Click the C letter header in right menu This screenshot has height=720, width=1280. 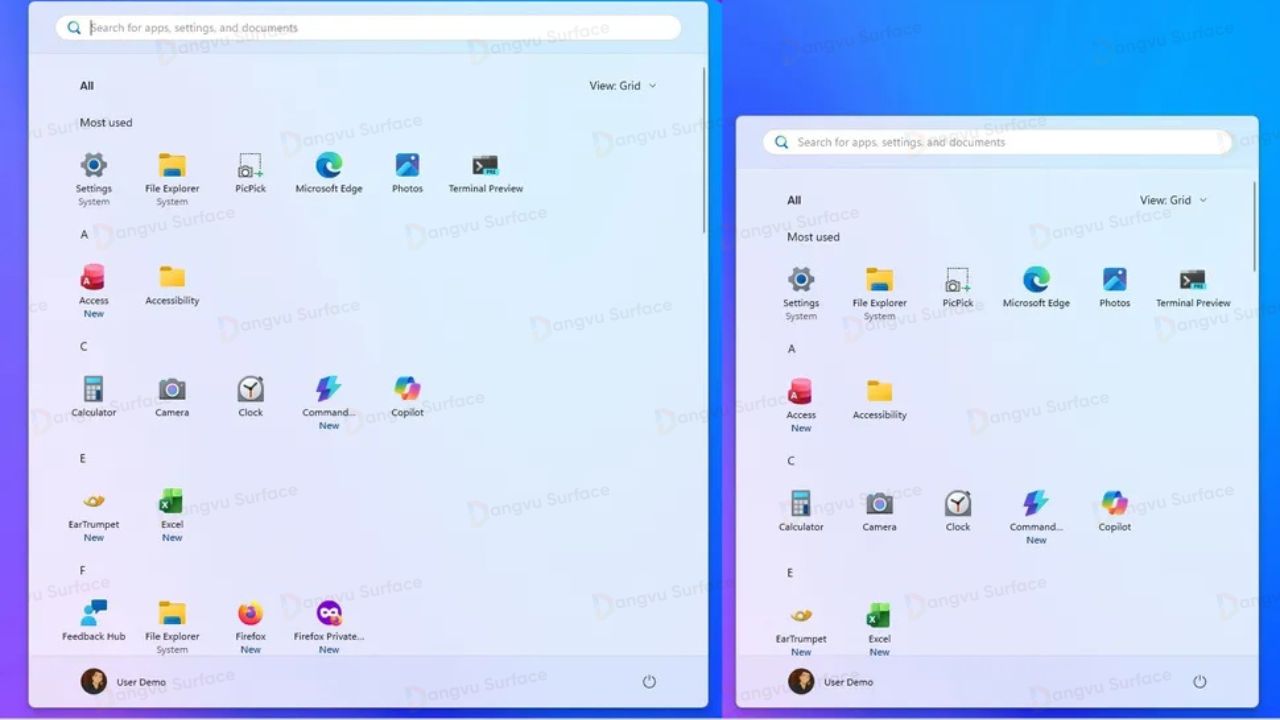[x=791, y=461]
